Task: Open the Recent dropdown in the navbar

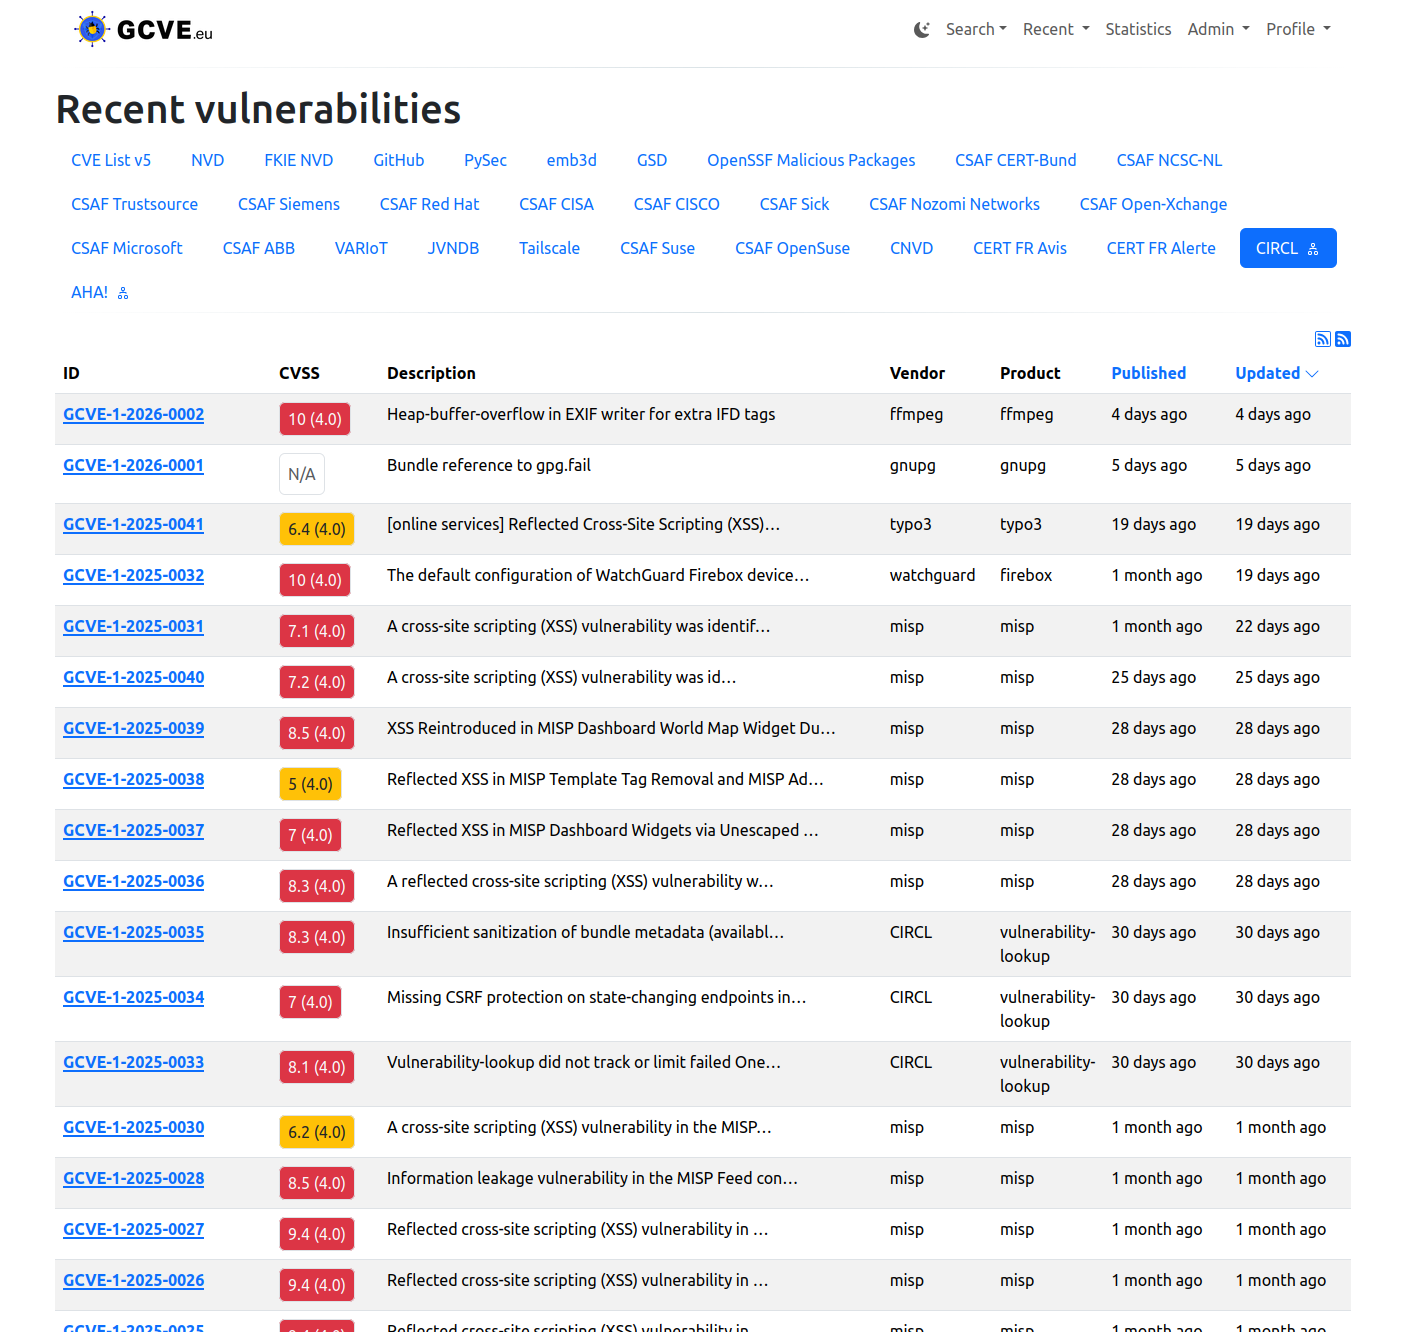Action: tap(1055, 30)
